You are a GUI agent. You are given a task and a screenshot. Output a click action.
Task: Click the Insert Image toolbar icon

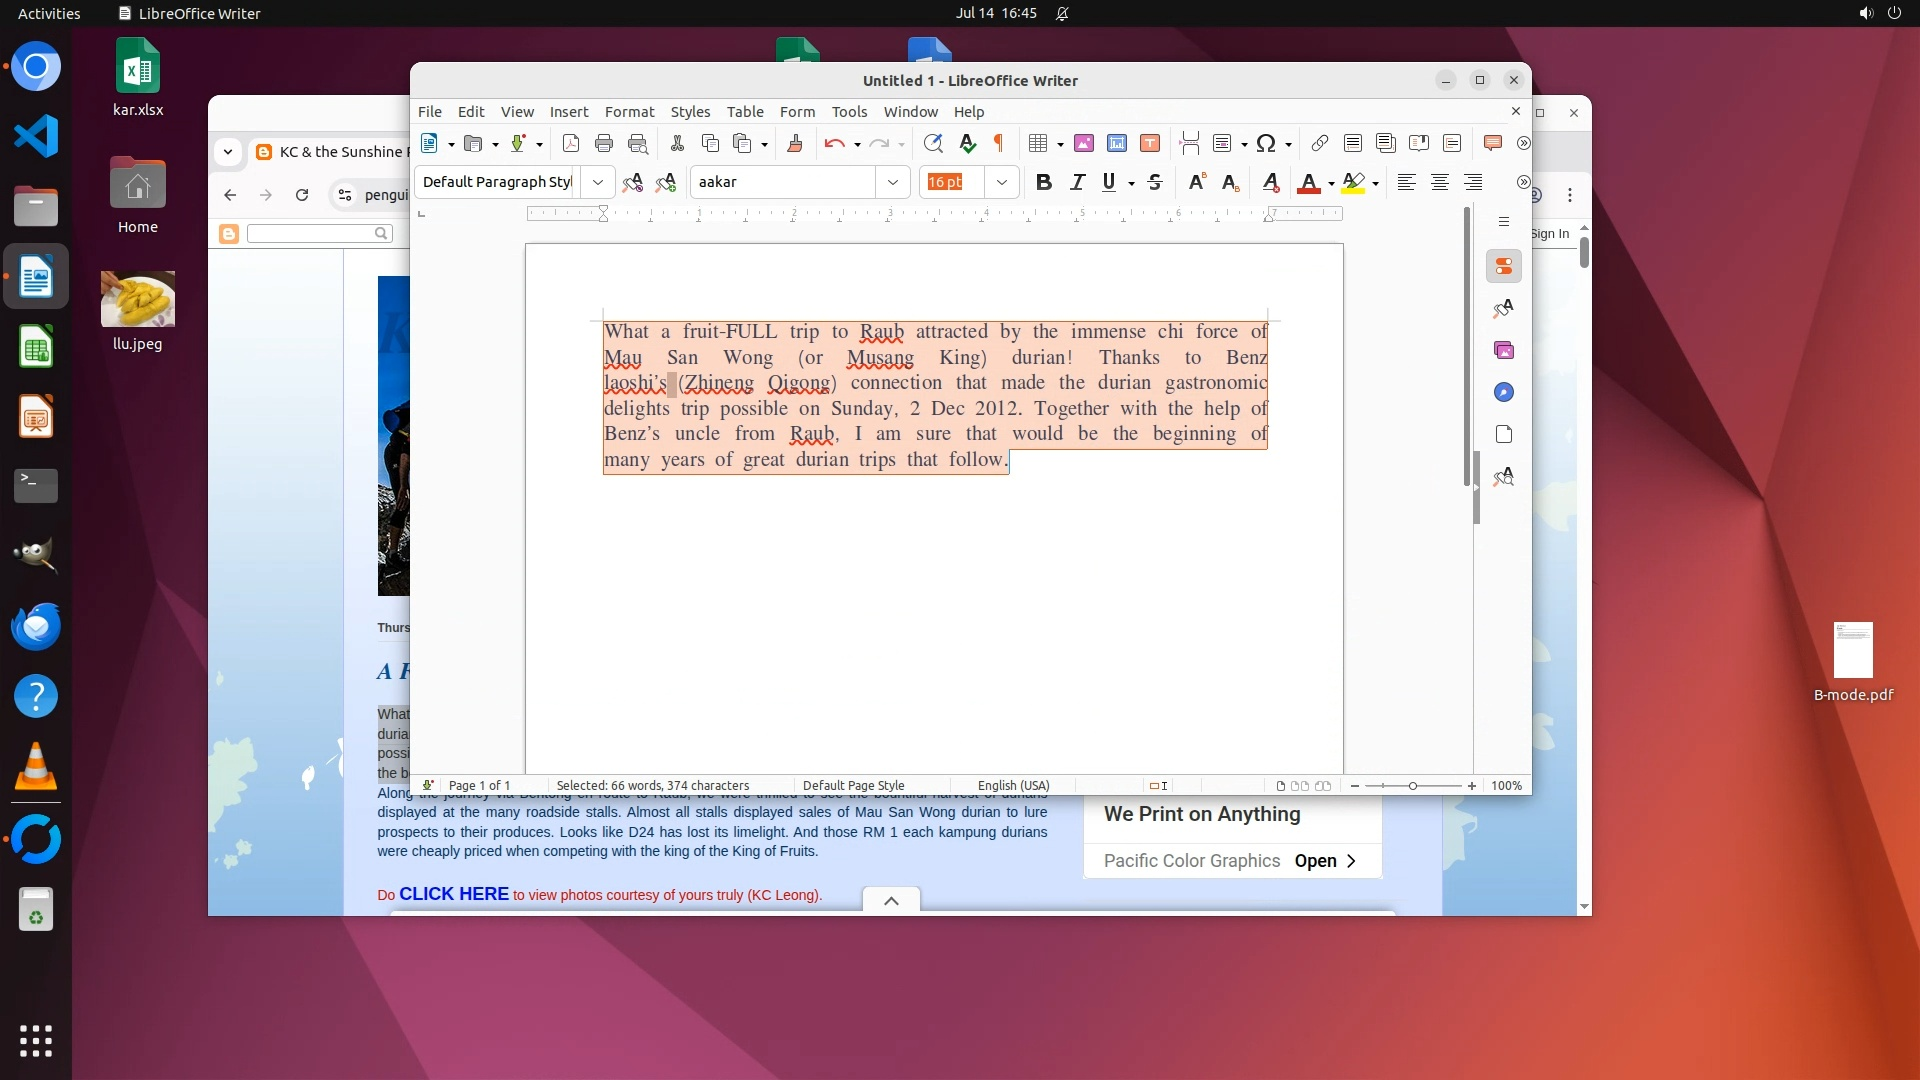1083,143
